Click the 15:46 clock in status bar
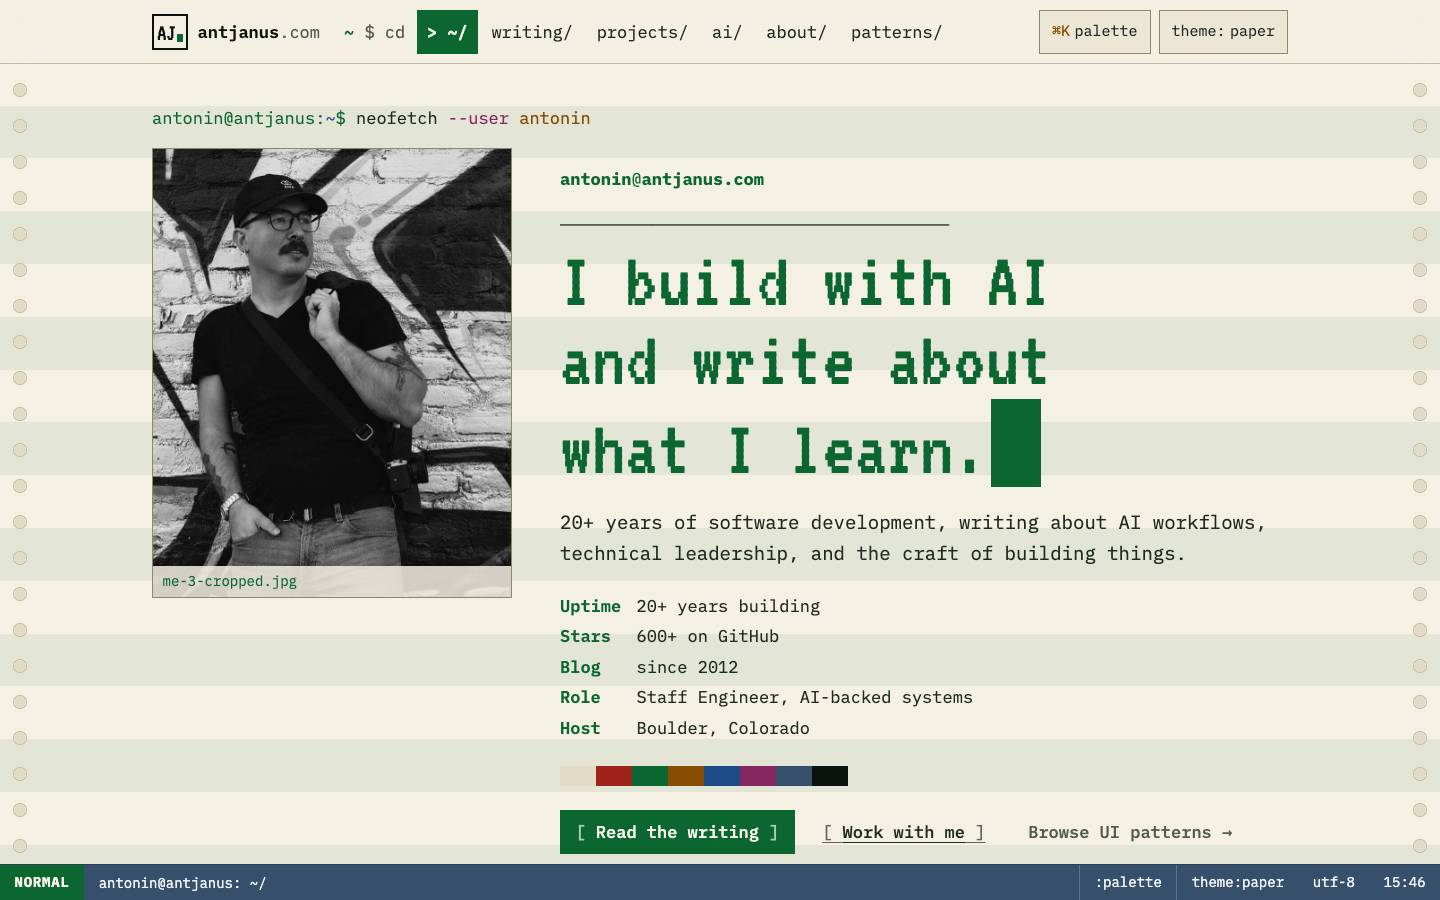 1404,882
